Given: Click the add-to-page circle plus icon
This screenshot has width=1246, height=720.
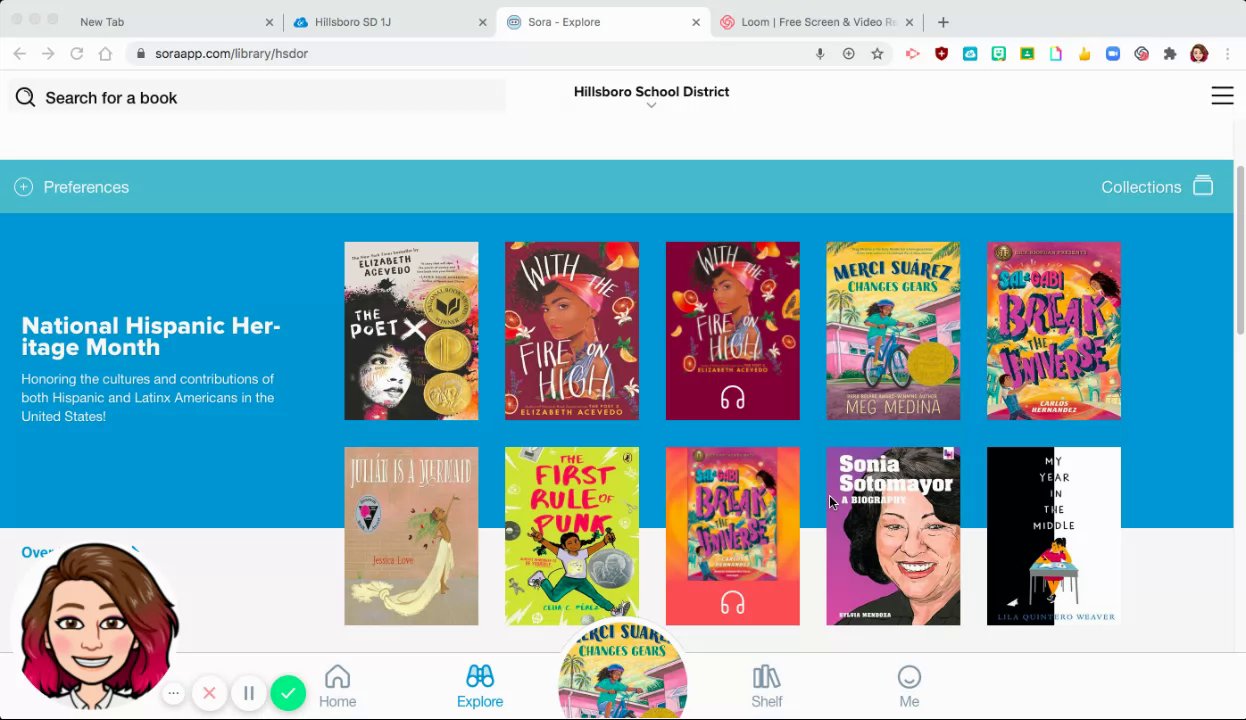Looking at the screenshot, I should pyautogui.click(x=849, y=54).
